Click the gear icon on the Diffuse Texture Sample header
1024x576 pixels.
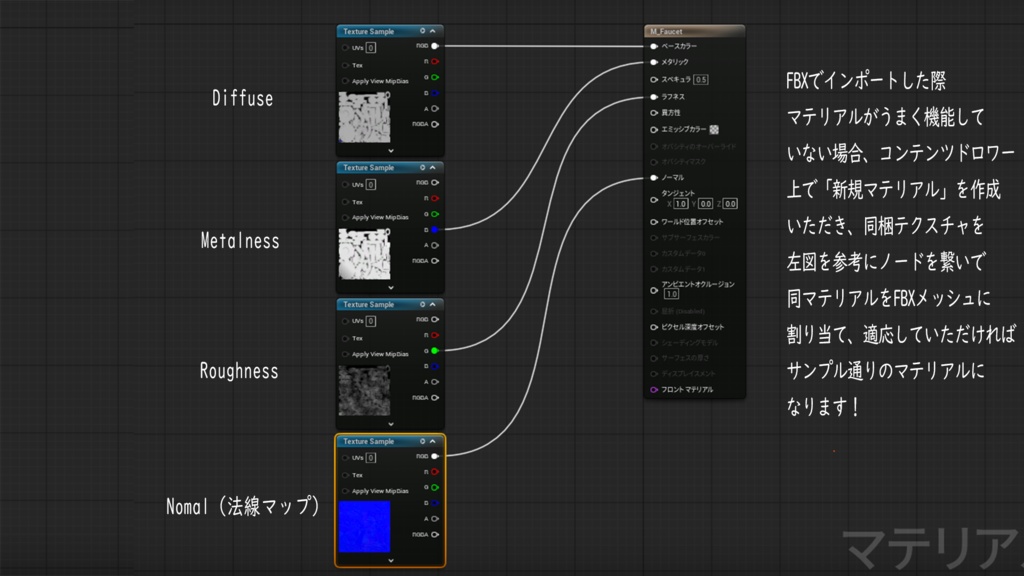[423, 31]
